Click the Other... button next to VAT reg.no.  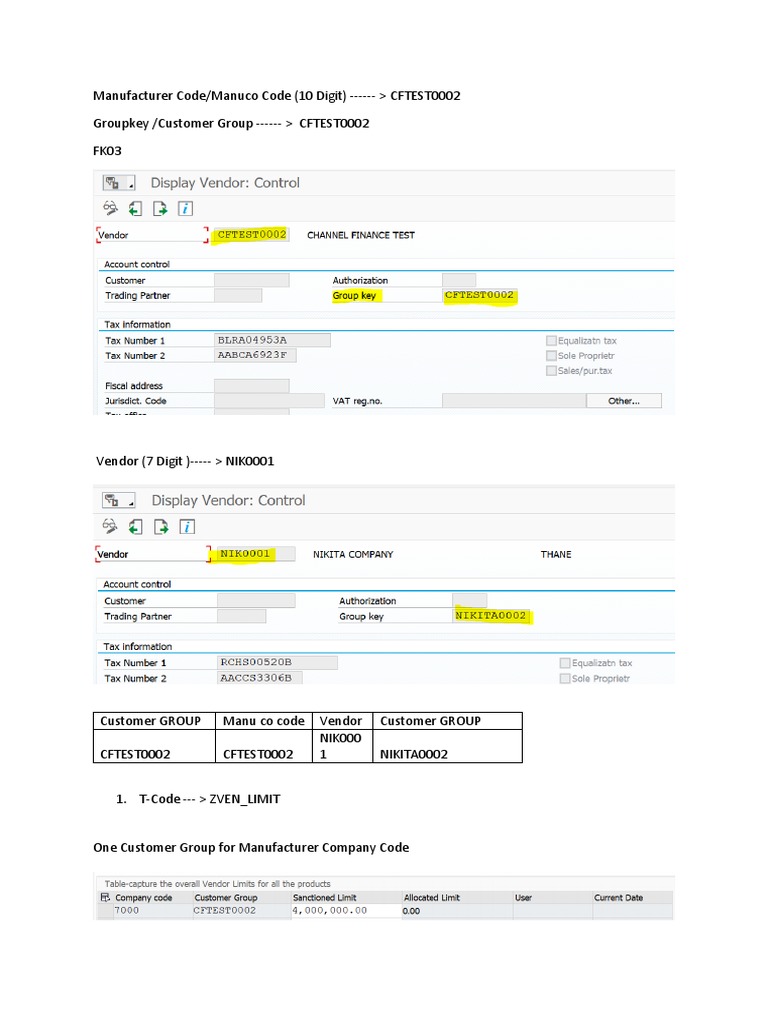624,401
